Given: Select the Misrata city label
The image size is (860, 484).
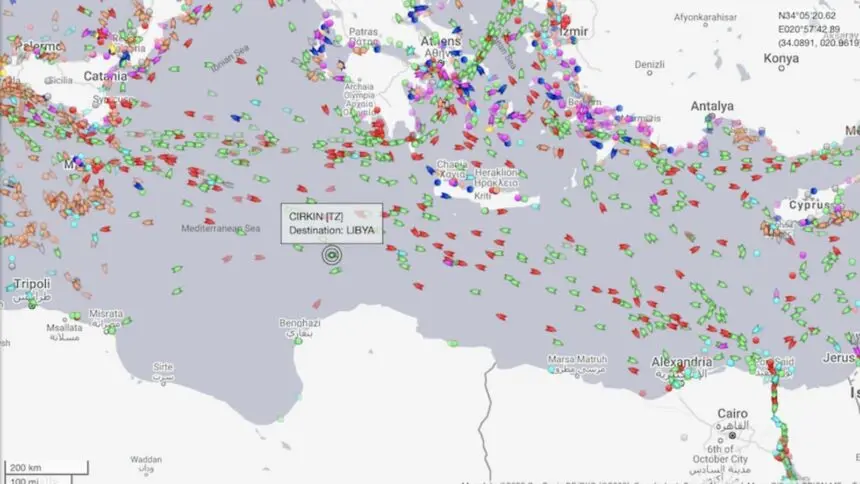Looking at the screenshot, I should [x=106, y=313].
